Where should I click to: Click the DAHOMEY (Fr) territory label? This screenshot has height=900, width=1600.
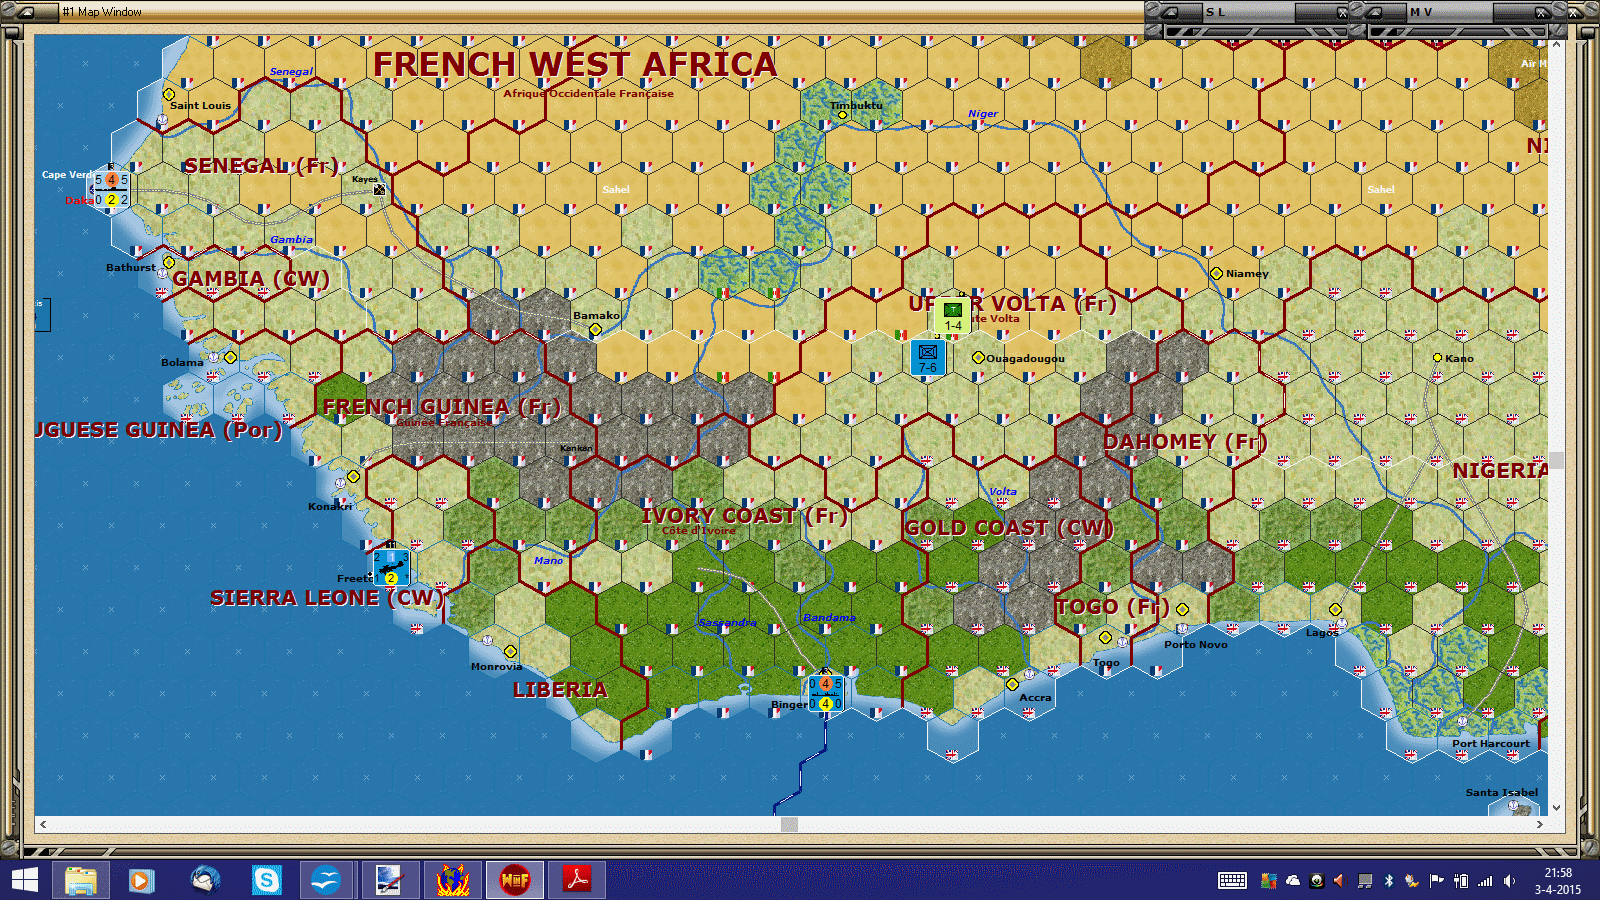[1185, 441]
